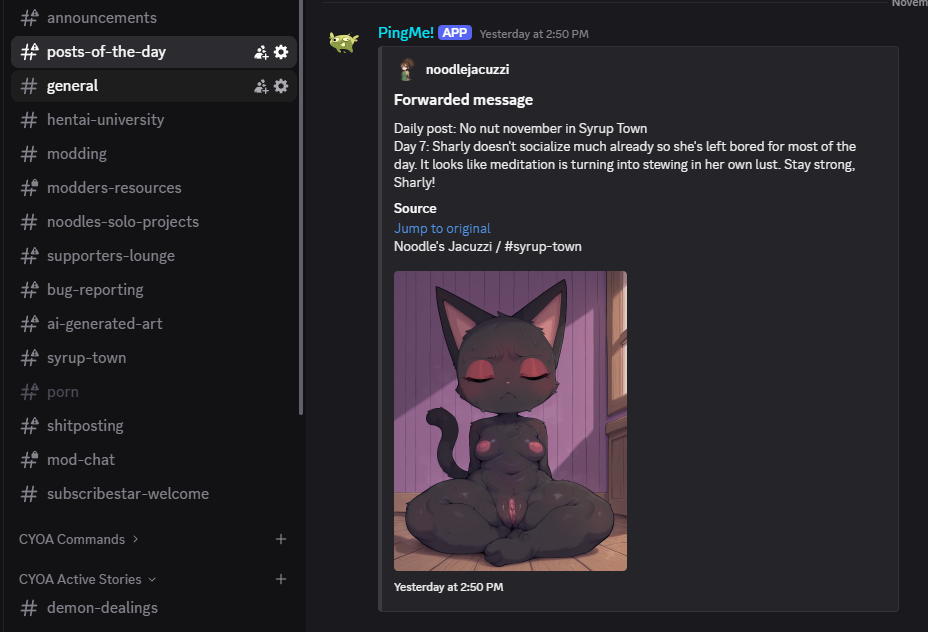The width and height of the screenshot is (928, 632).
Task: Add channel to CYOA Commands category
Action: 281,539
